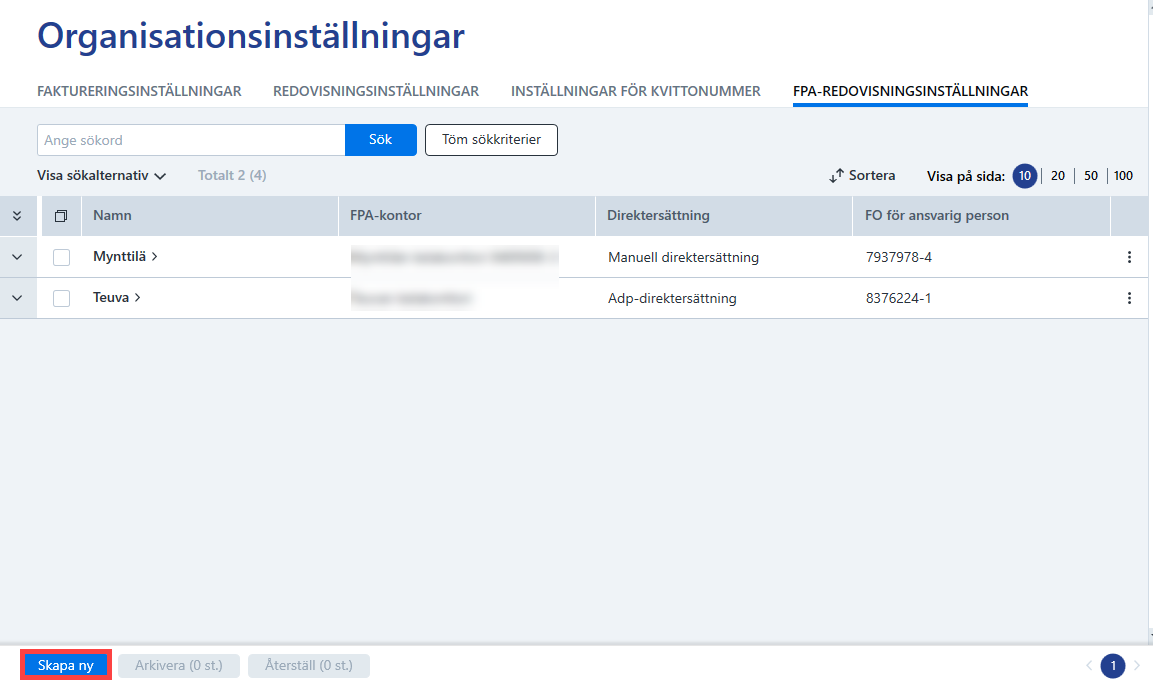
Task: Tick the checkbox for Mynttilä
Action: [61, 257]
